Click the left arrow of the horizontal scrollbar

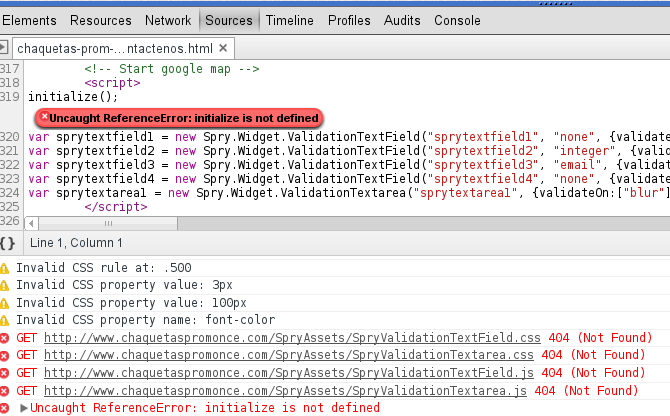(31, 223)
